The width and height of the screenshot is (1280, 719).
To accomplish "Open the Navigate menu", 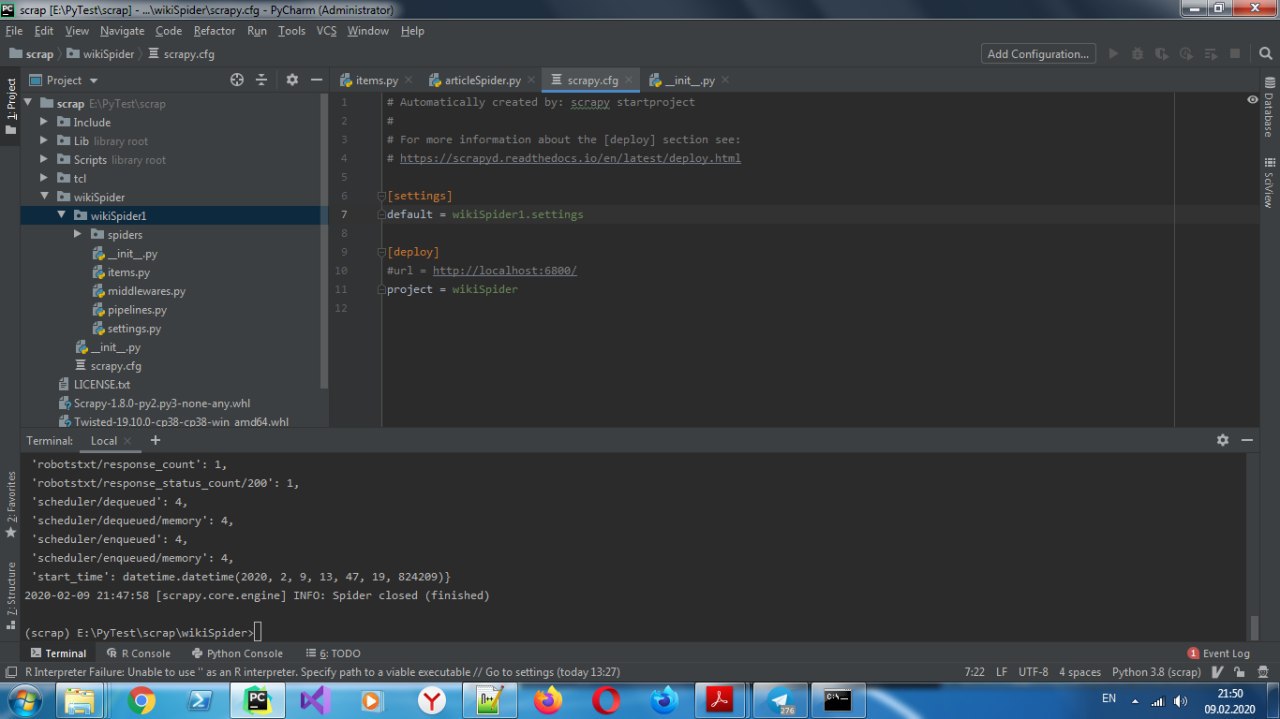I will [122, 31].
